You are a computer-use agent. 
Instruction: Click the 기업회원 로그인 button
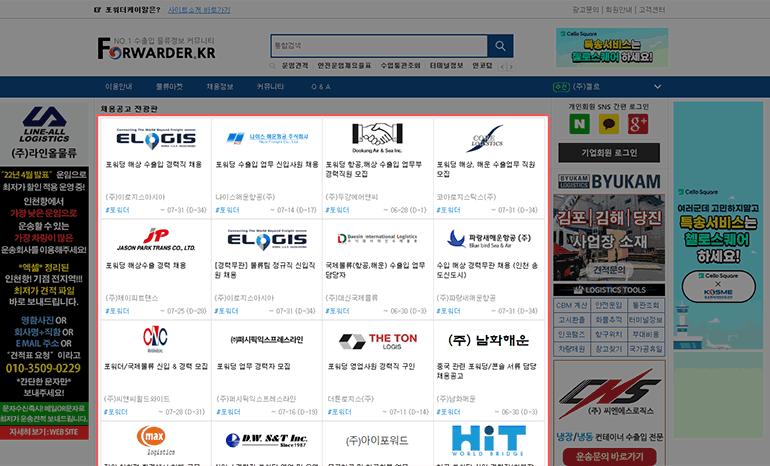(x=609, y=153)
